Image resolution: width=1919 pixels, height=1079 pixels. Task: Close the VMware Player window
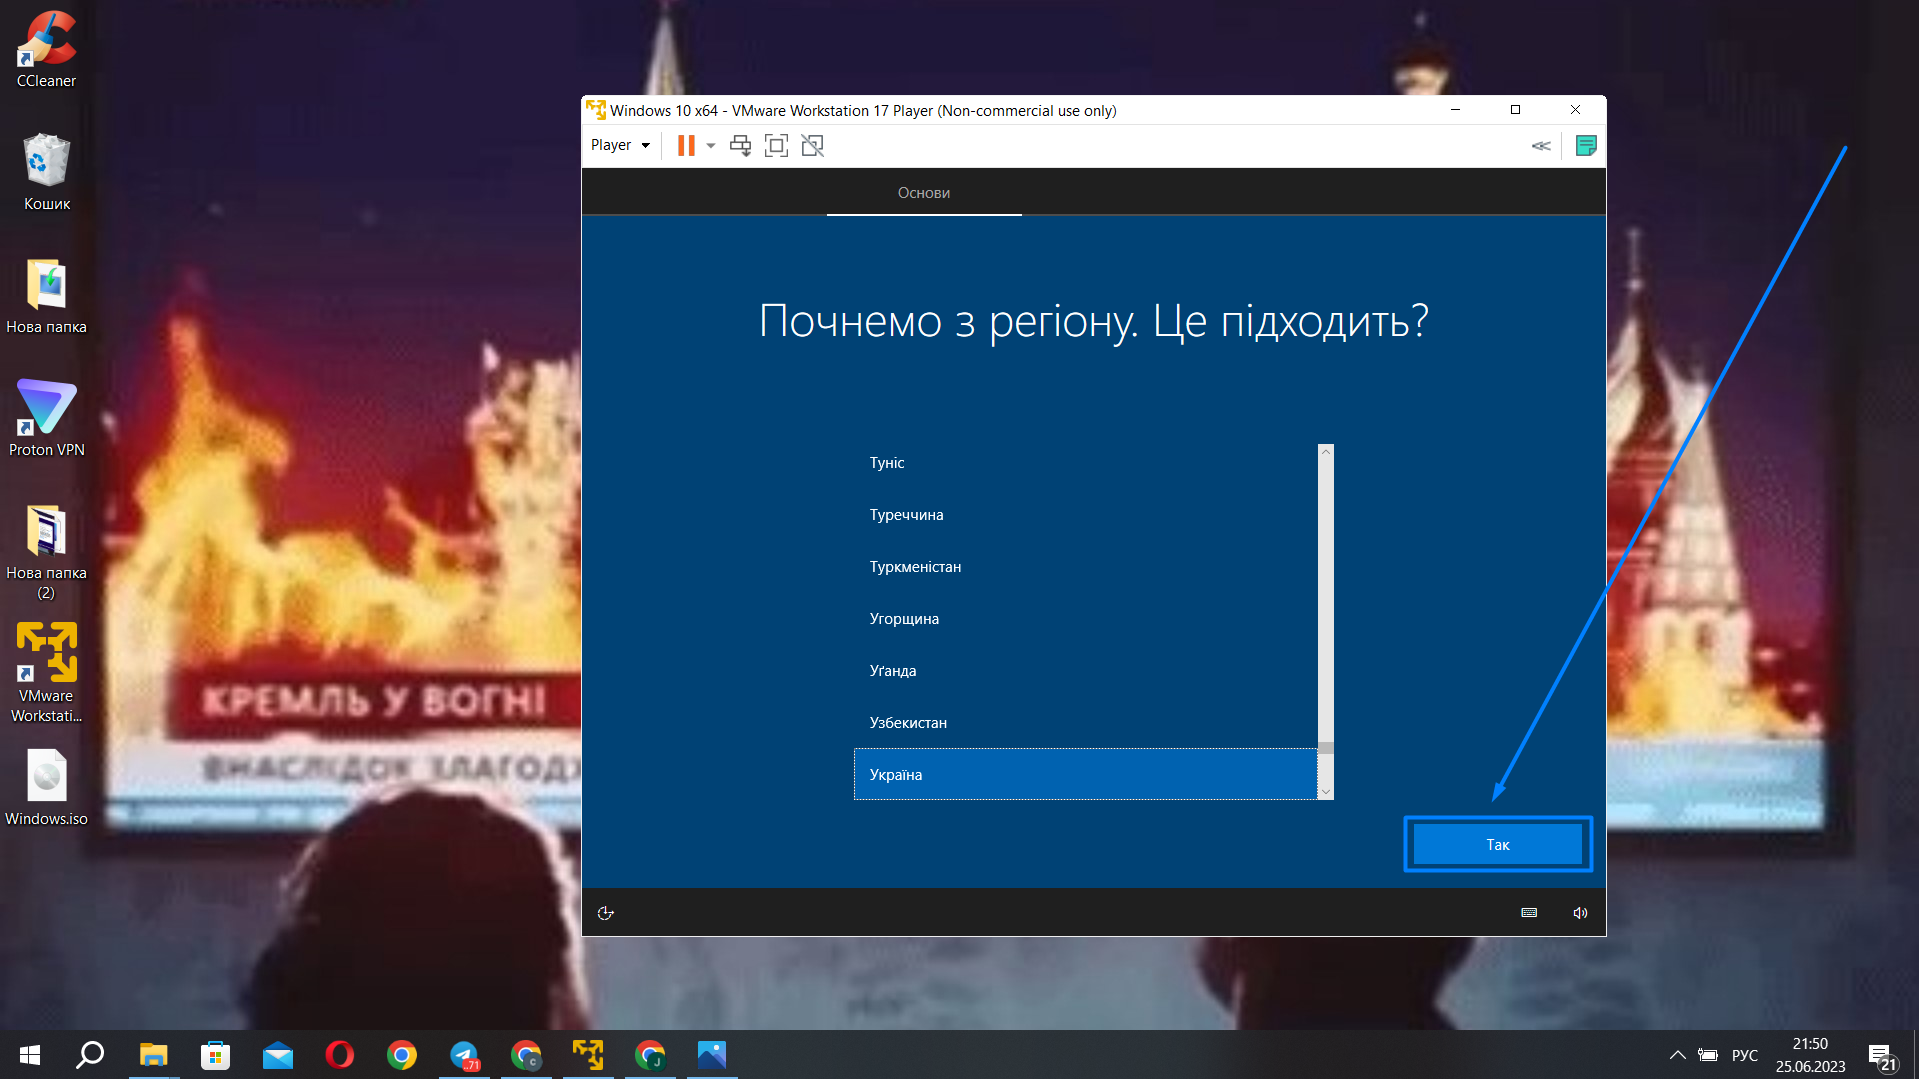pyautogui.click(x=1575, y=110)
